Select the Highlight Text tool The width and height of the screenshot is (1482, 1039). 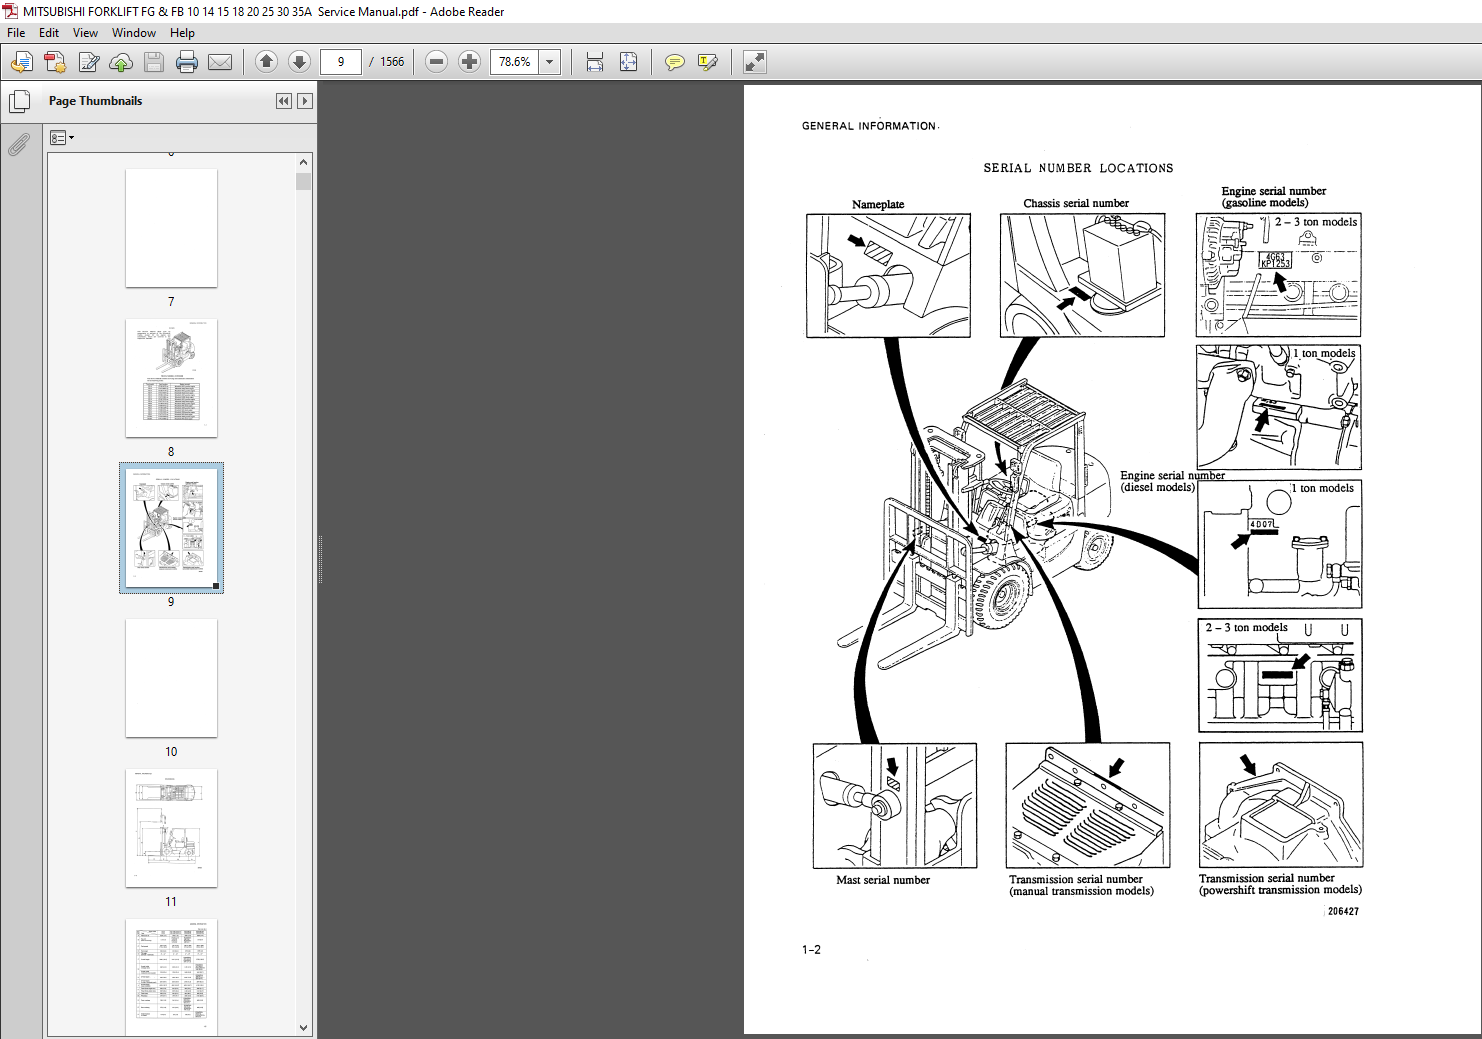click(x=708, y=62)
